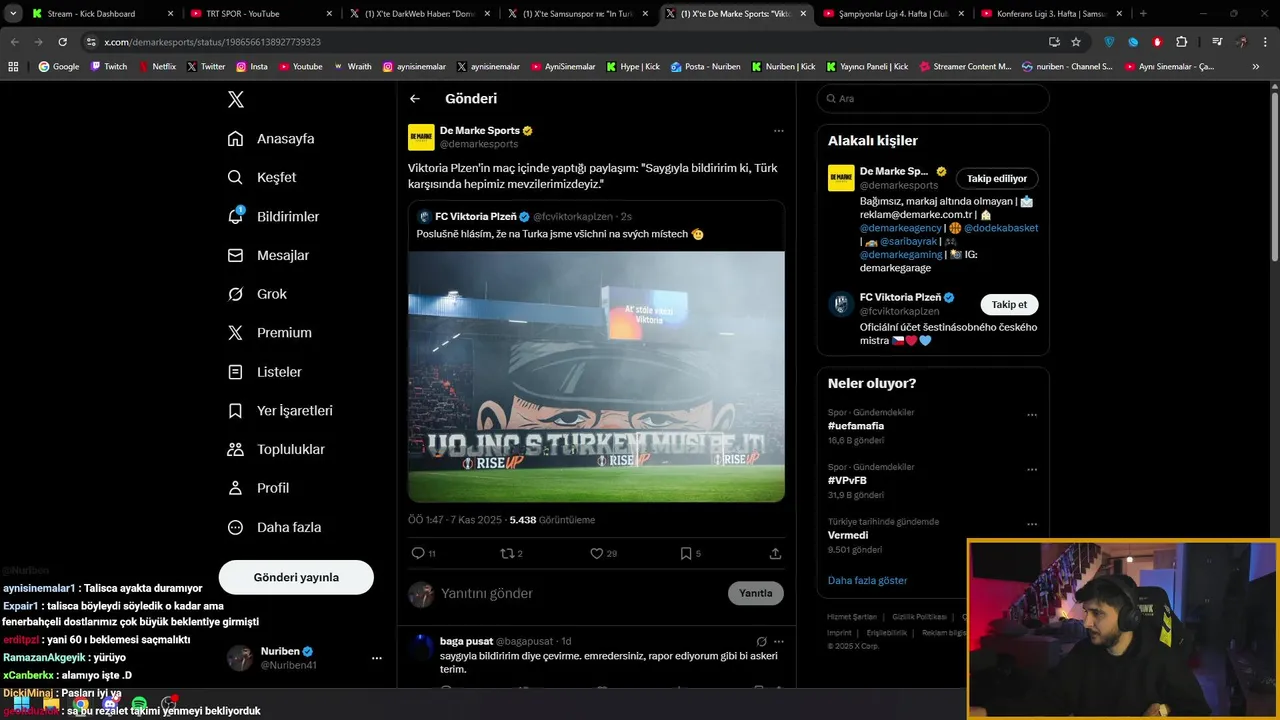
Task: Click the Yer İşaretleri bookmark icon
Action: click(x=235, y=410)
